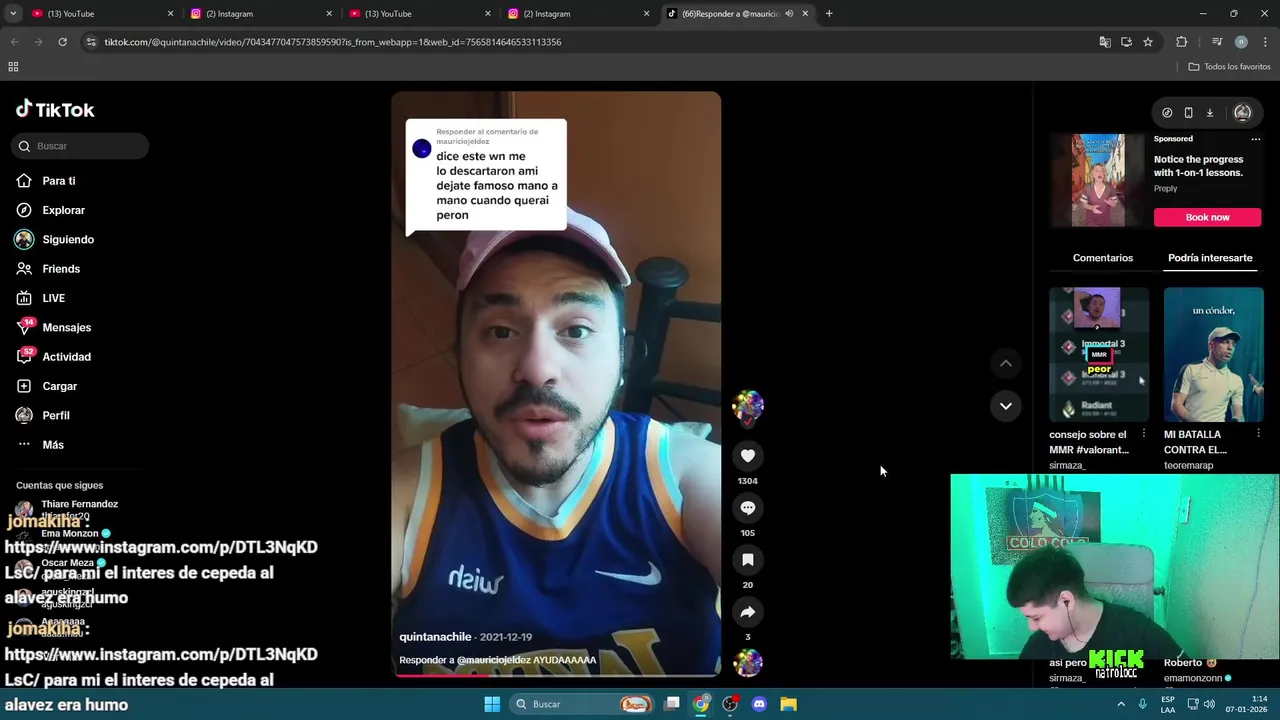Save video with the bookmark icon
This screenshot has width=1280, height=720.
pyautogui.click(x=747, y=560)
